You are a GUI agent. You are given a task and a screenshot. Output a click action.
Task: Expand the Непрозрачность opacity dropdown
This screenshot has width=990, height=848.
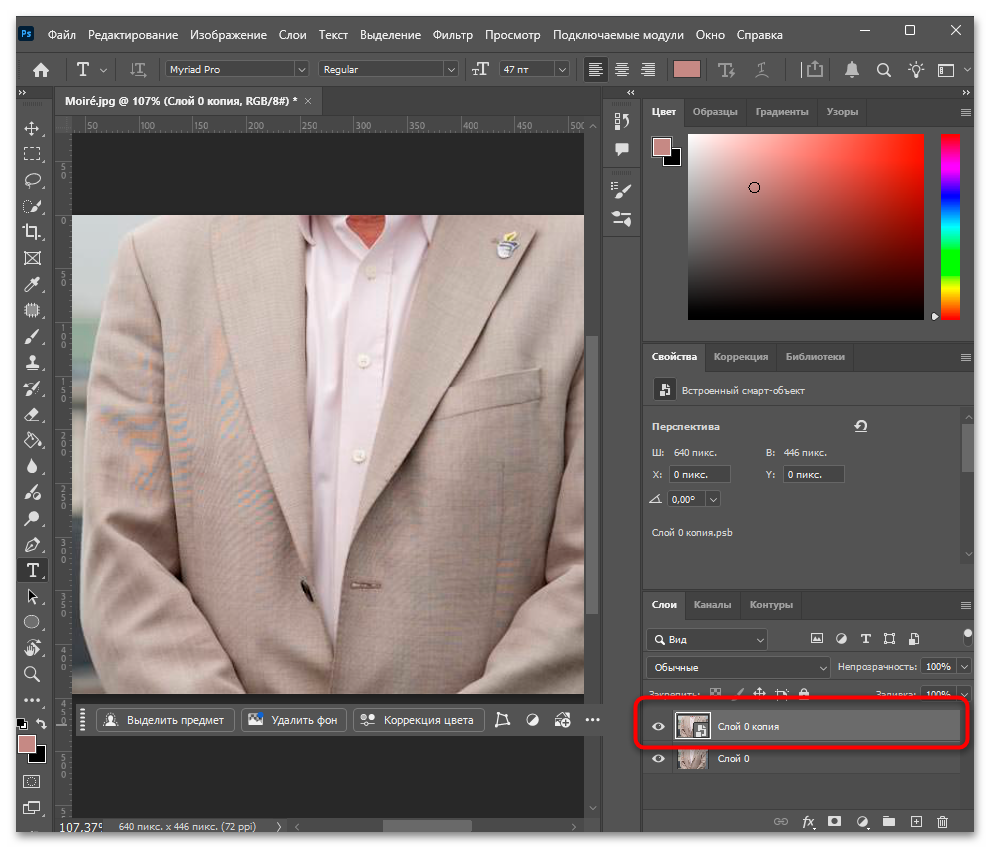(x=965, y=667)
